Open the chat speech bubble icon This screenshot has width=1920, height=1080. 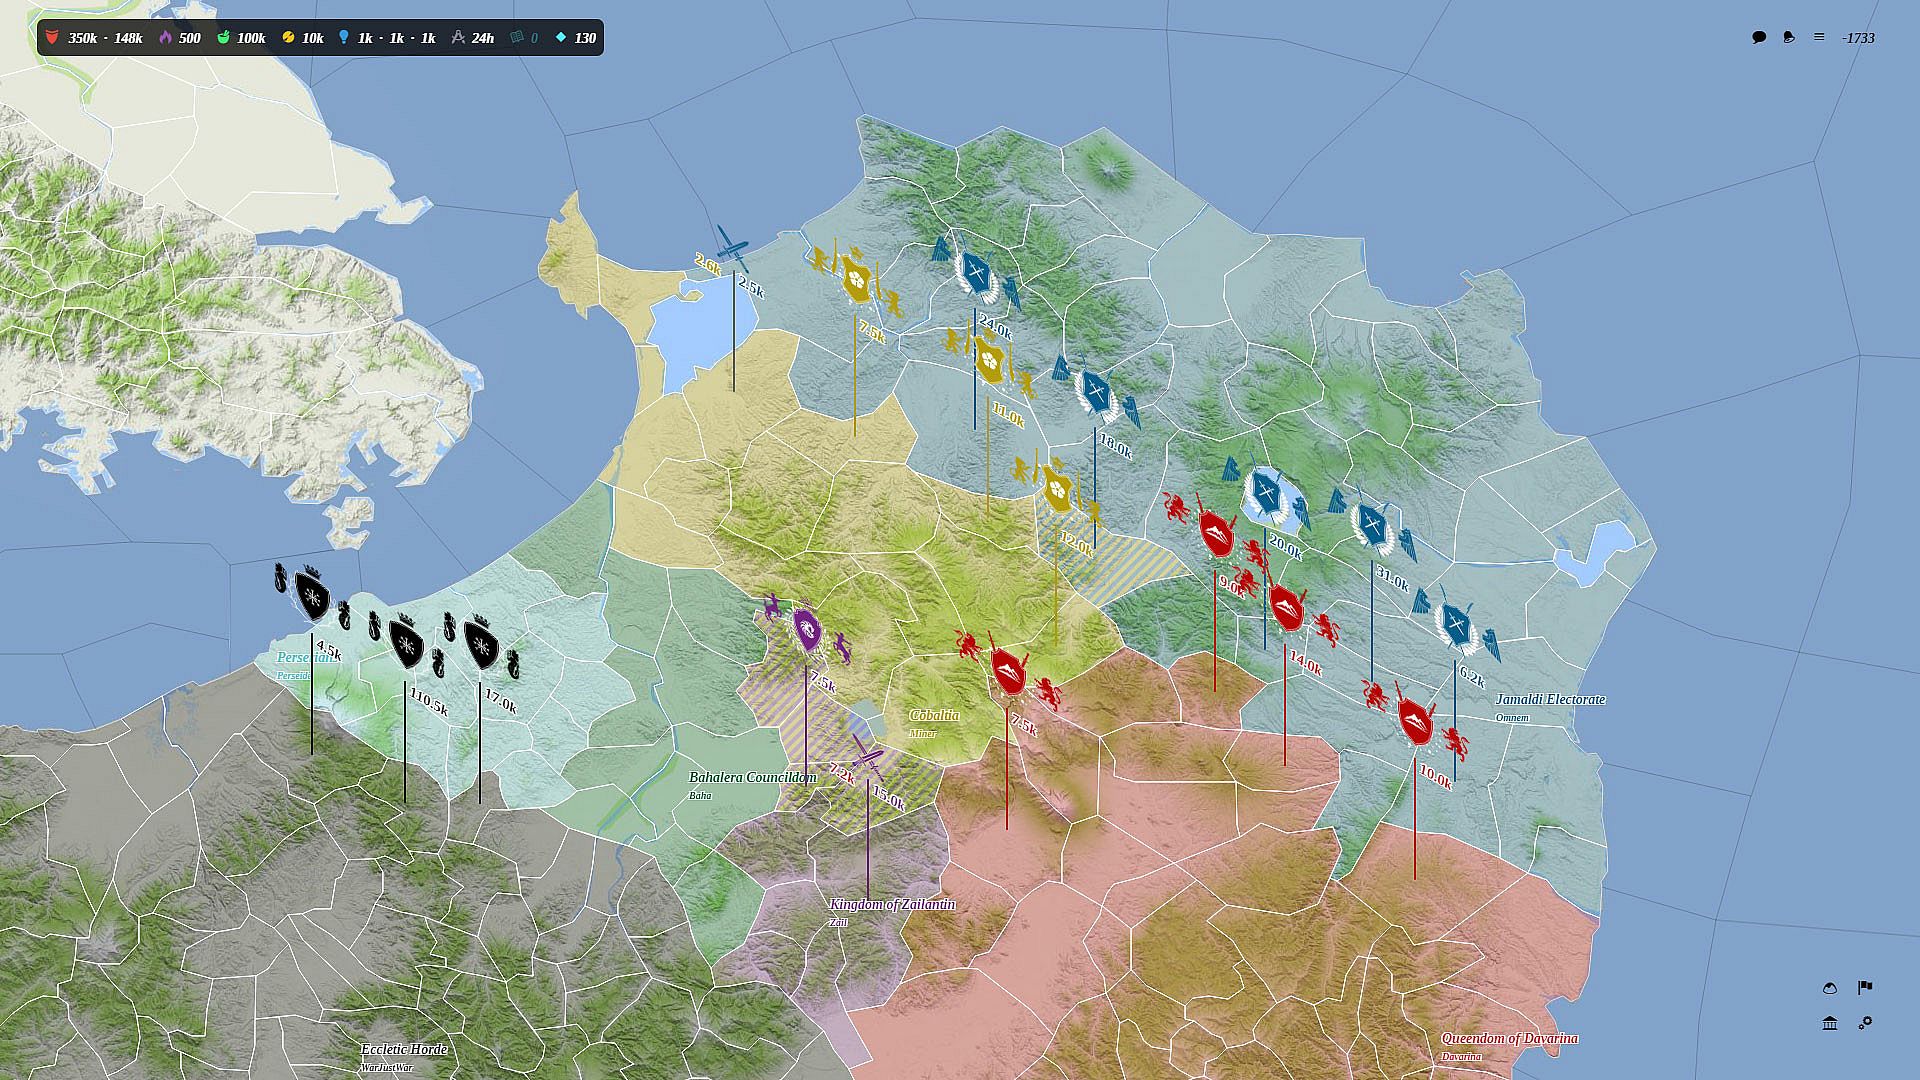(x=1759, y=37)
